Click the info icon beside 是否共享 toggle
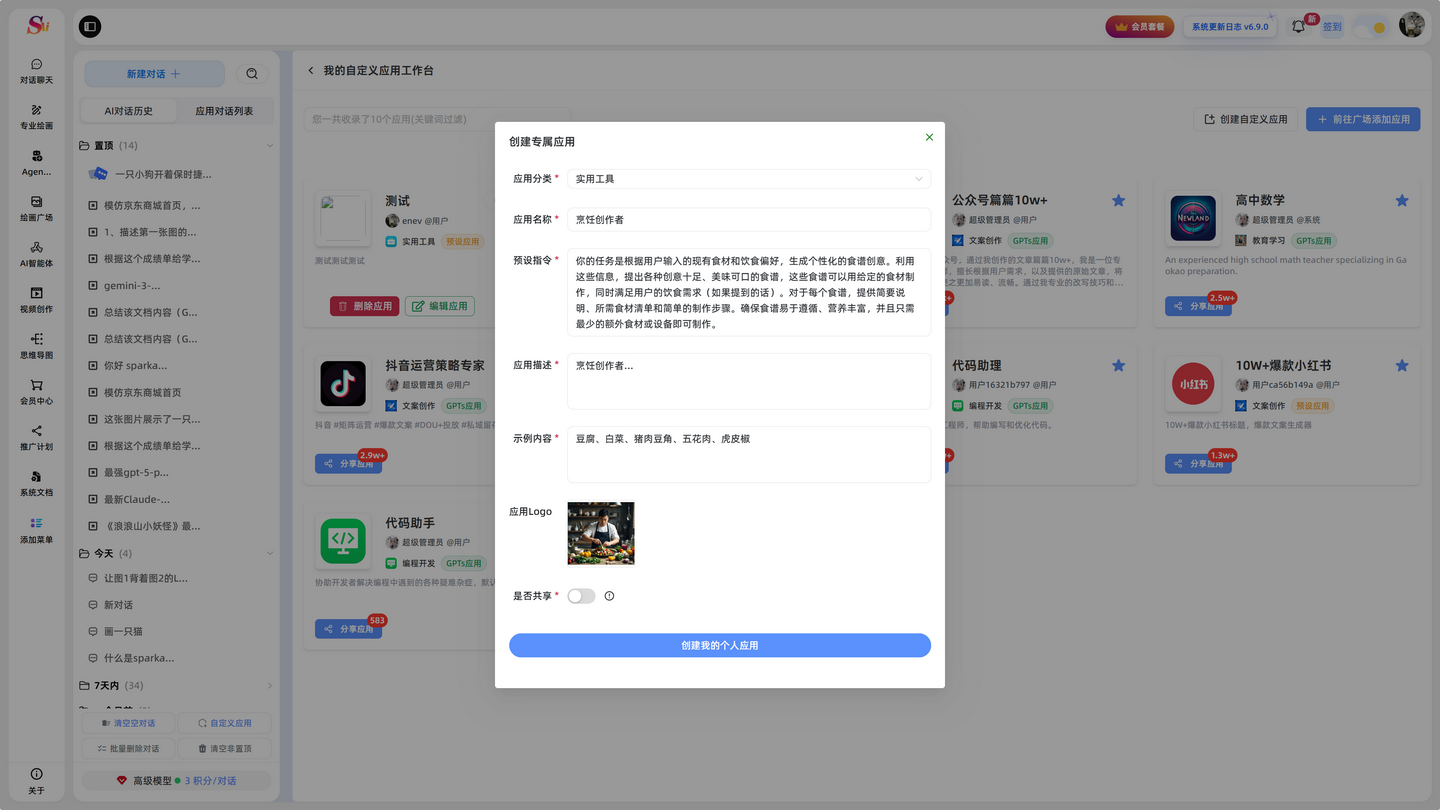1440x810 pixels. pos(609,596)
